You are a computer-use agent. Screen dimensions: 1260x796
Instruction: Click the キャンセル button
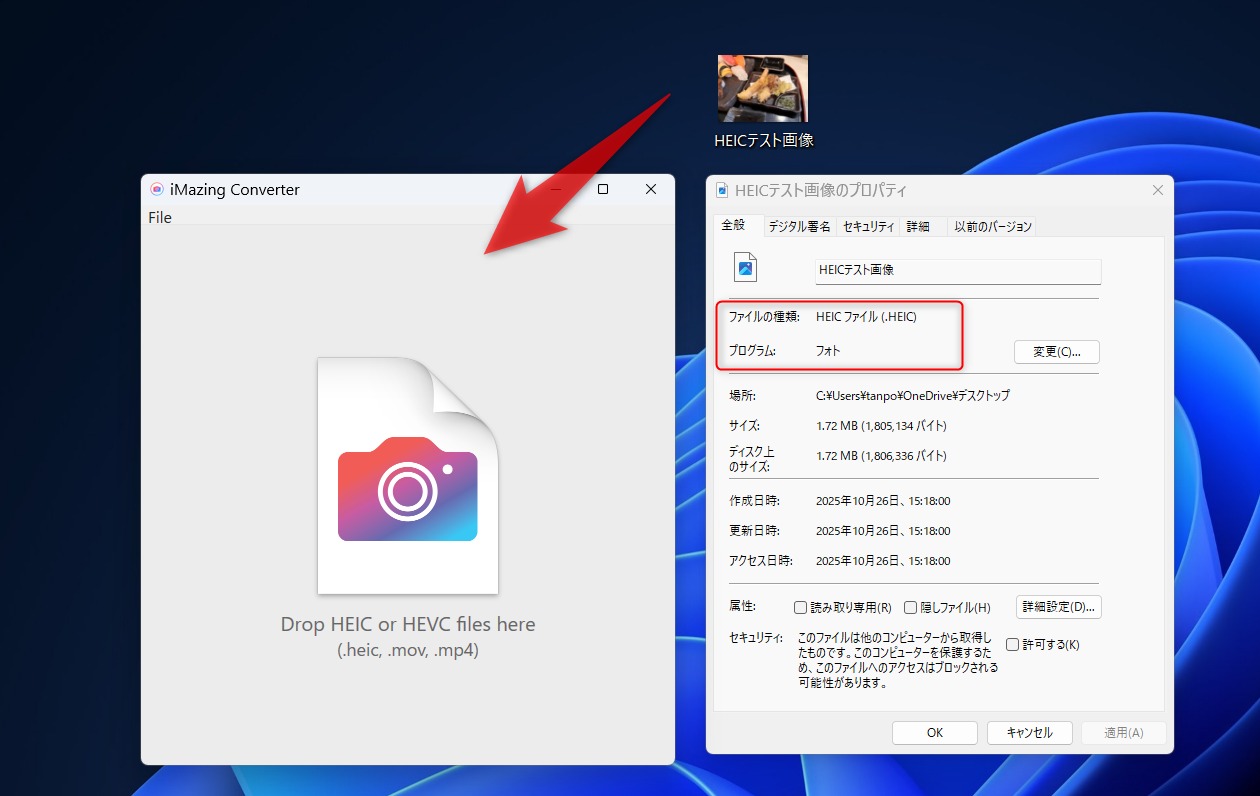[1029, 732]
